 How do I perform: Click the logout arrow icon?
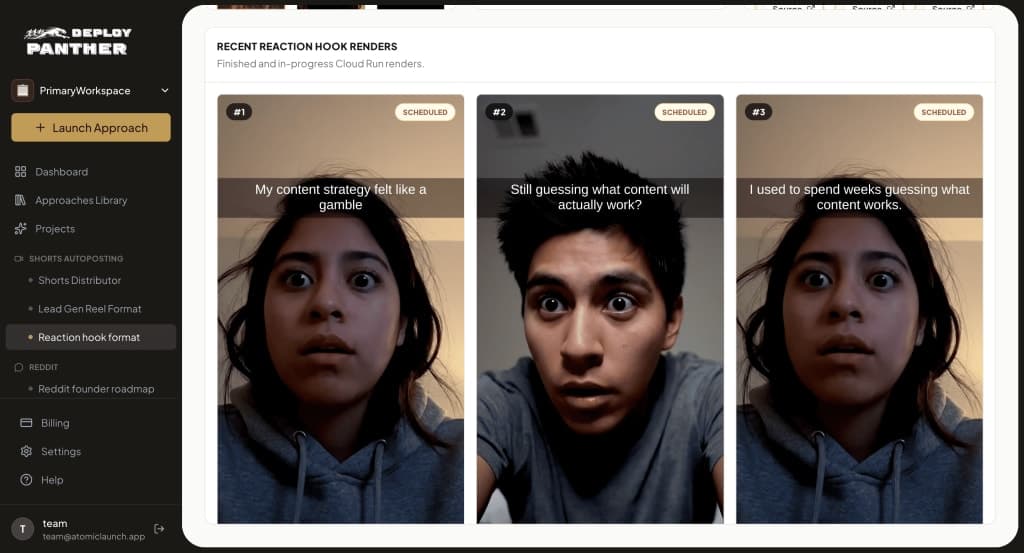(x=159, y=529)
